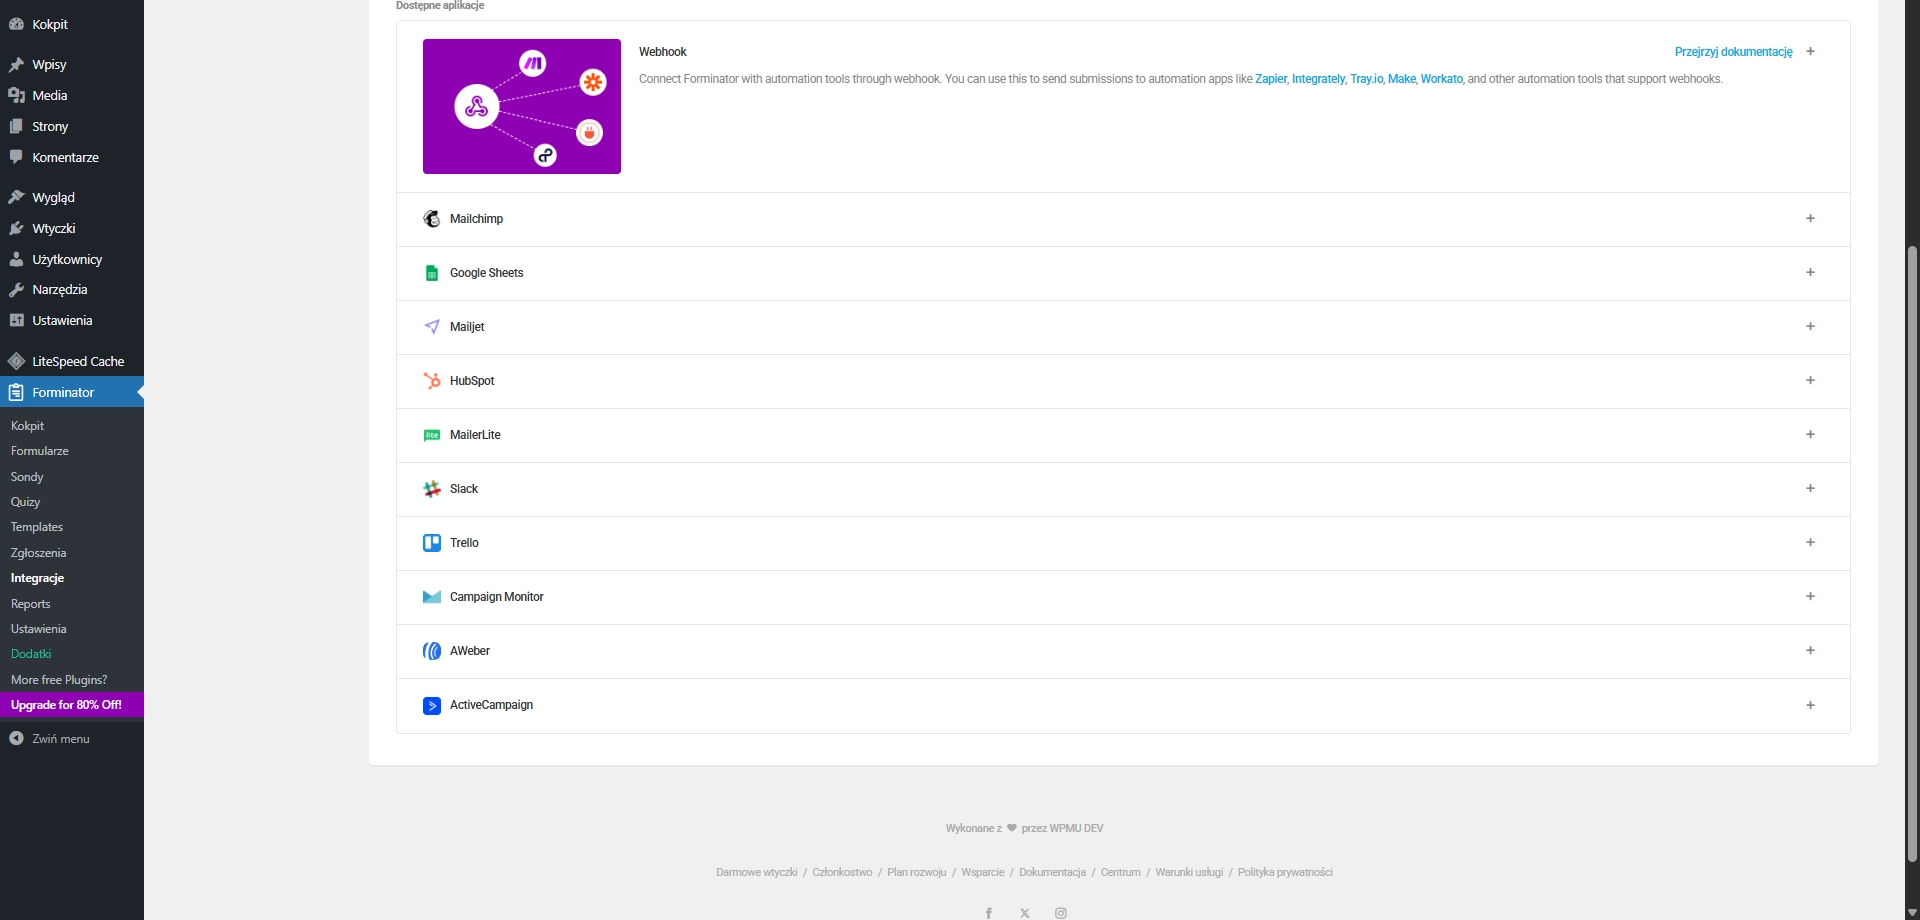
Task: Click the ActiveCampaign logo icon
Action: tap(432, 706)
